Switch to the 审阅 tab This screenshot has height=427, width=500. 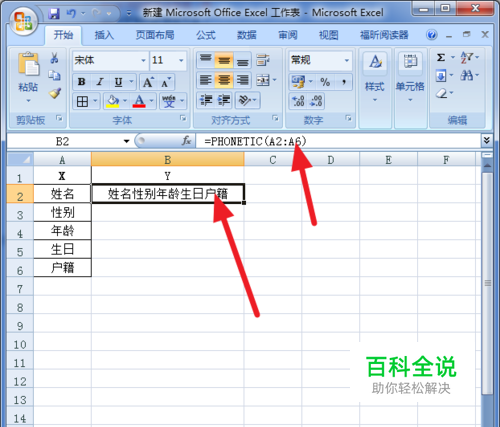[x=288, y=35]
